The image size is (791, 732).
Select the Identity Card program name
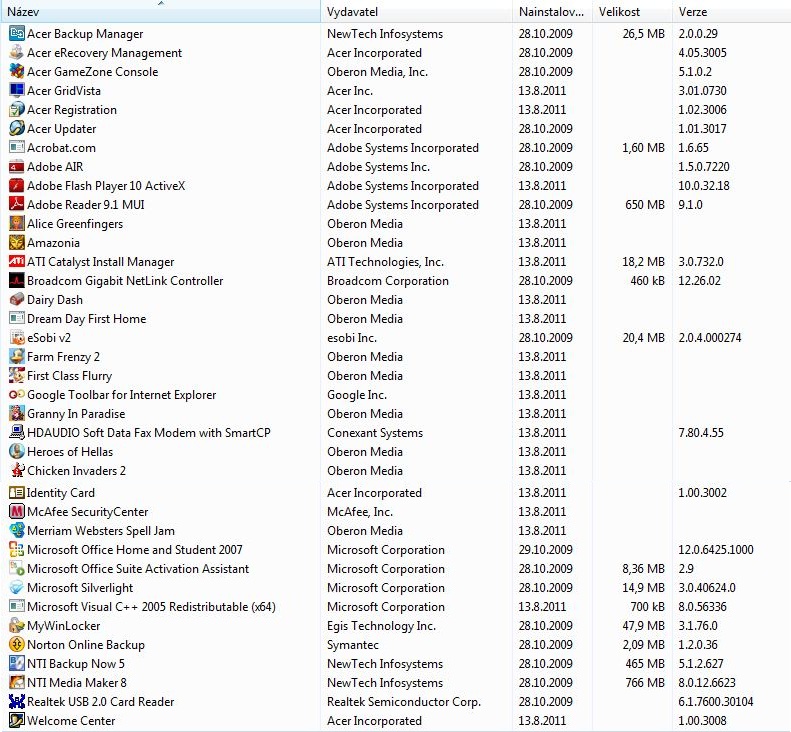pos(61,493)
